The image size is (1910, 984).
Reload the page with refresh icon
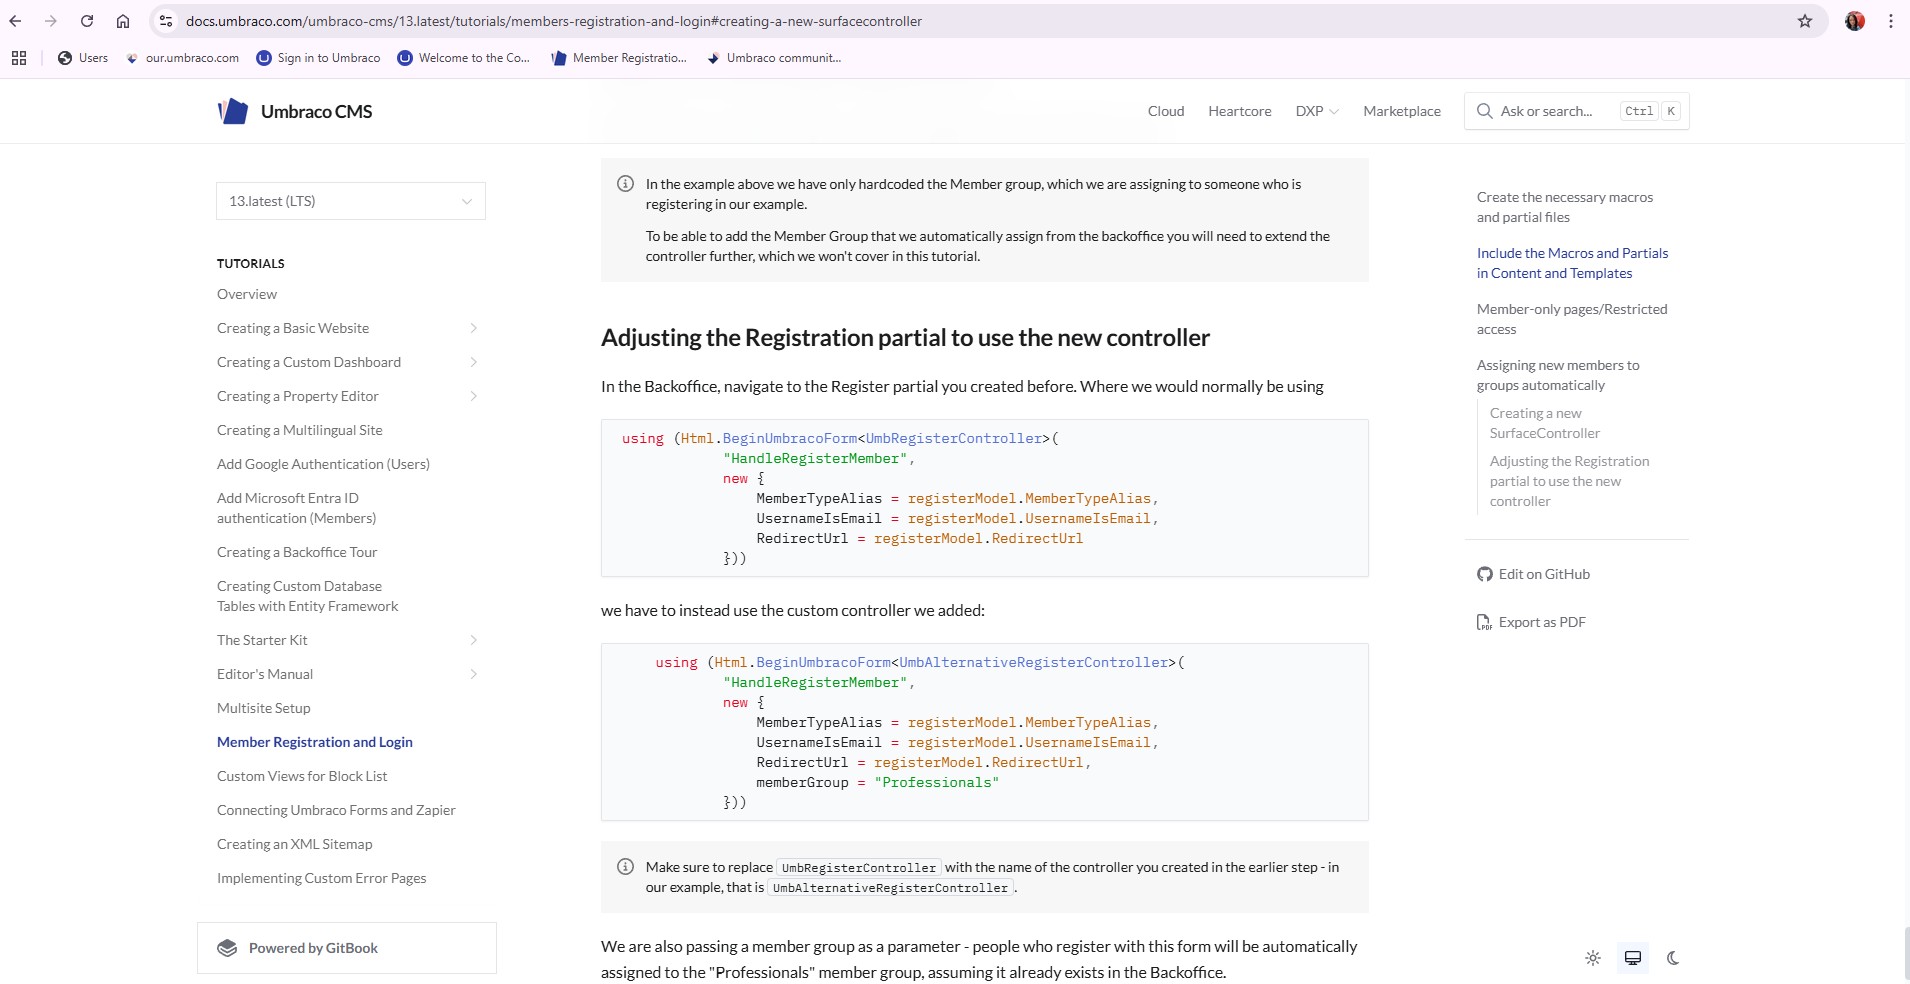coord(87,21)
